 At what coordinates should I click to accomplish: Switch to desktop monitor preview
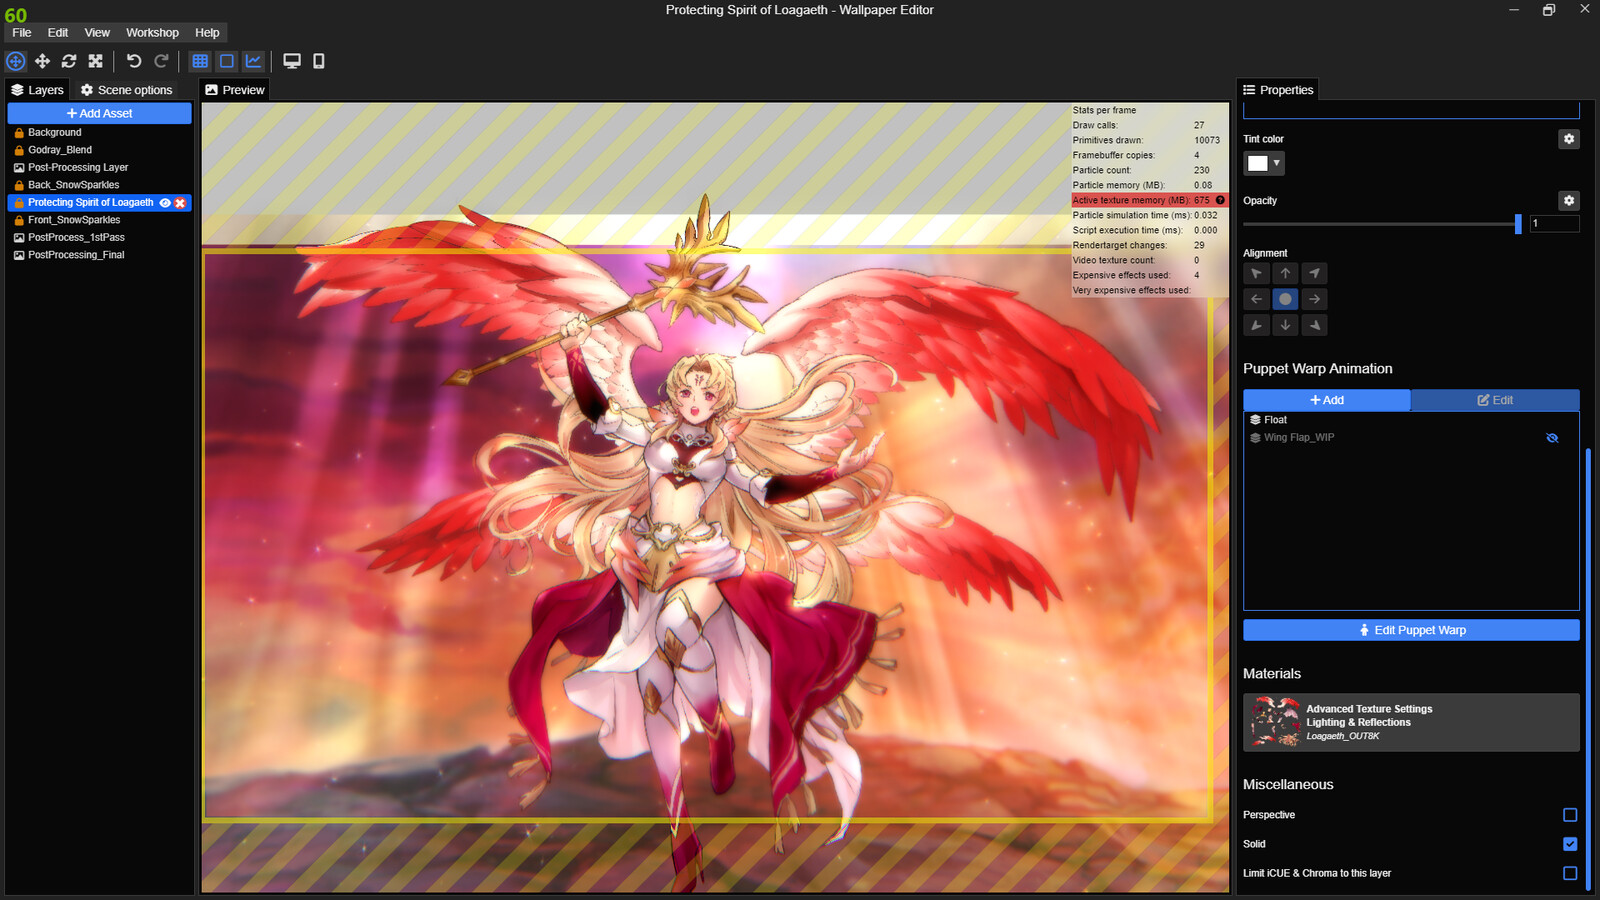[292, 61]
